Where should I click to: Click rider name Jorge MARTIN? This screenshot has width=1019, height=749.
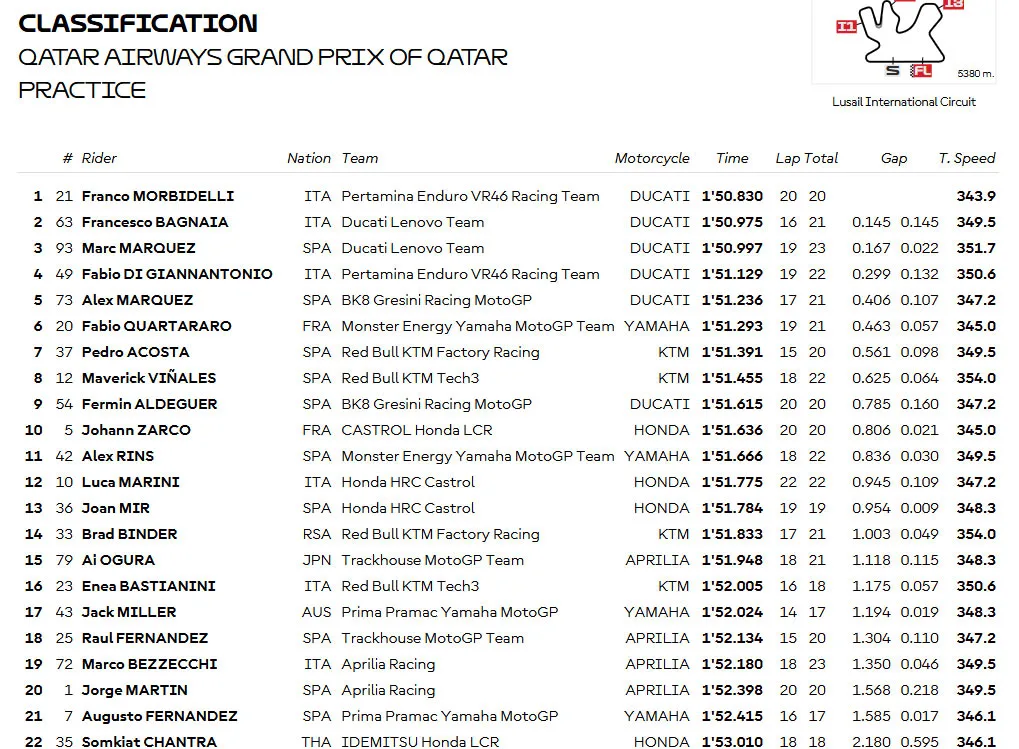coord(135,690)
